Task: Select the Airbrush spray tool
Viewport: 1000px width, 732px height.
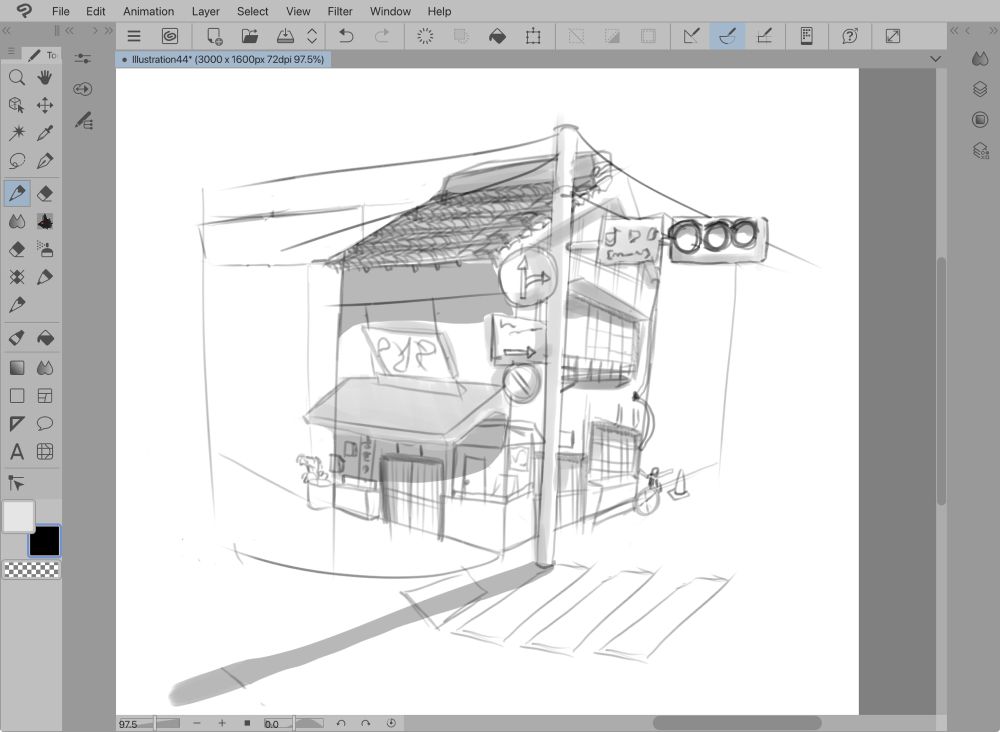Action: [x=45, y=249]
